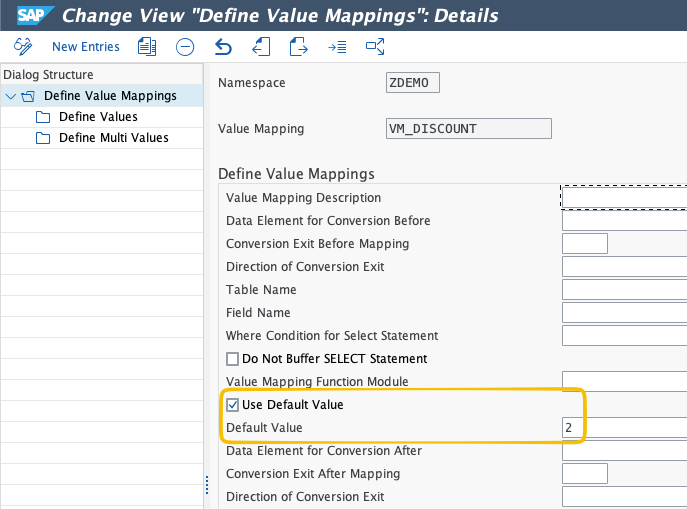687x509 pixels.
Task: Click Where Condition for Select Statement field
Action: coord(624,336)
